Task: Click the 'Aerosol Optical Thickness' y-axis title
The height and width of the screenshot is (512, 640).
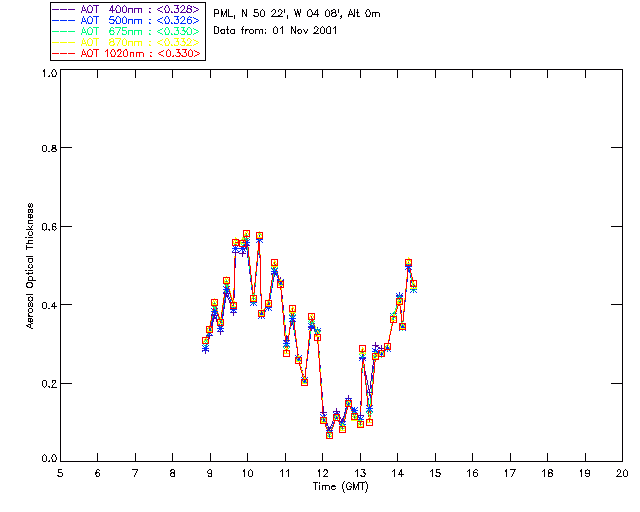Action: pyautogui.click(x=31, y=268)
